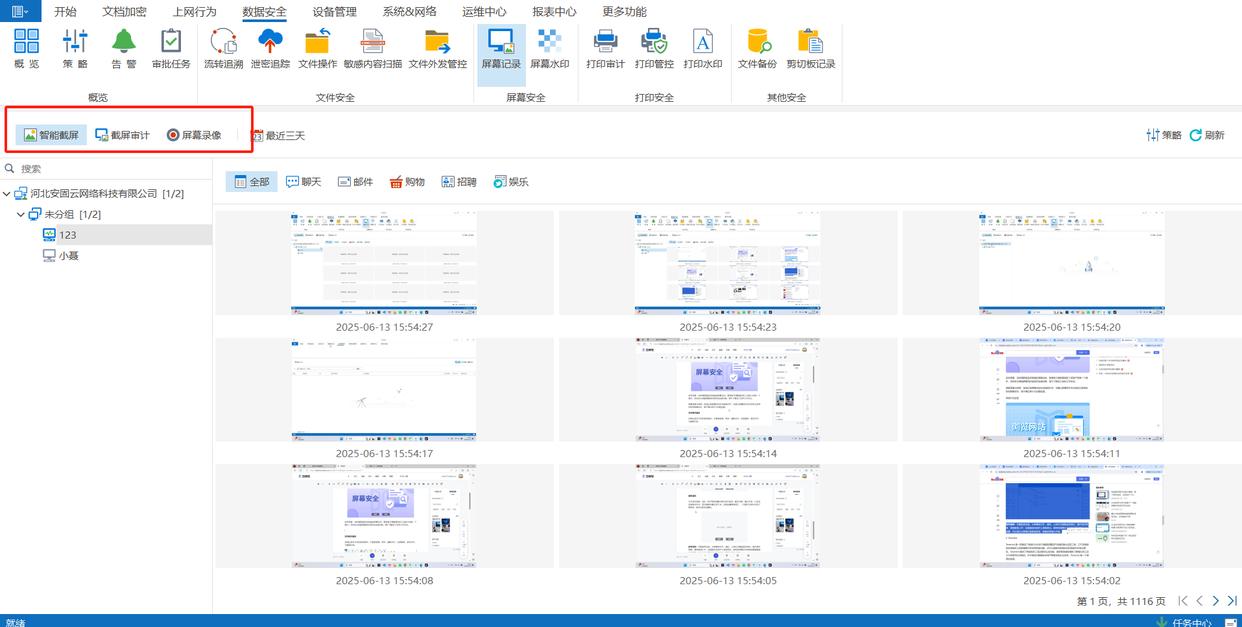
Task: Open 敏感内容扫描 in ribbon
Action: [x=372, y=48]
